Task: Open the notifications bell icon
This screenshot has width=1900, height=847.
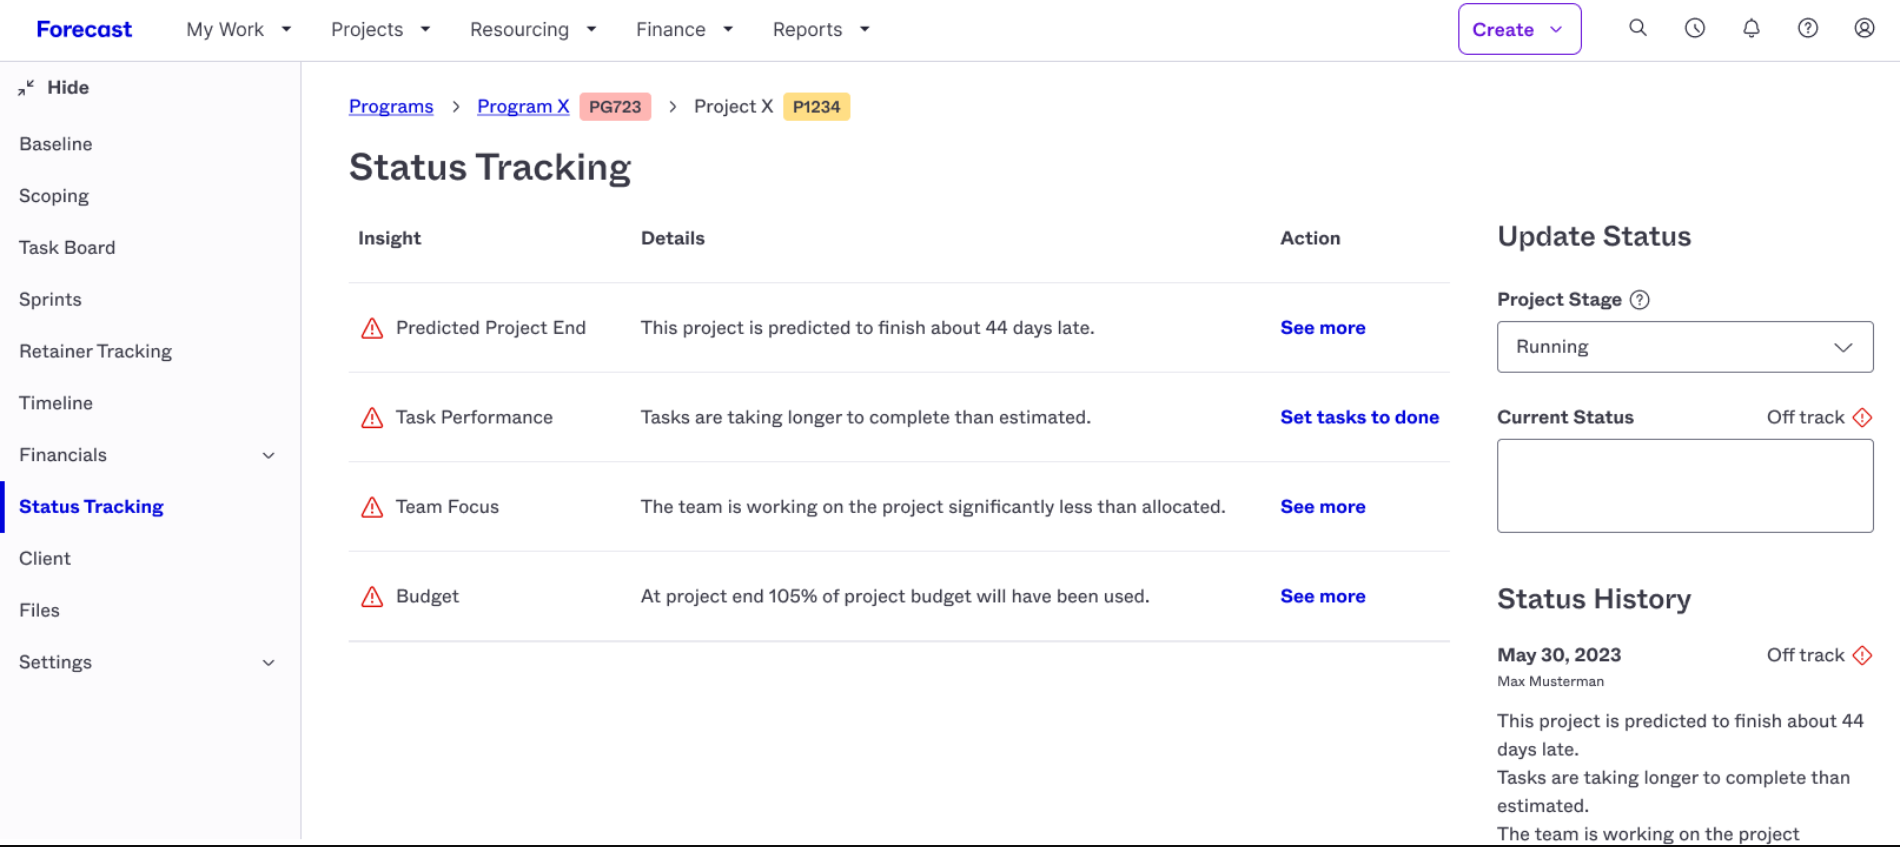Action: pyautogui.click(x=1751, y=28)
